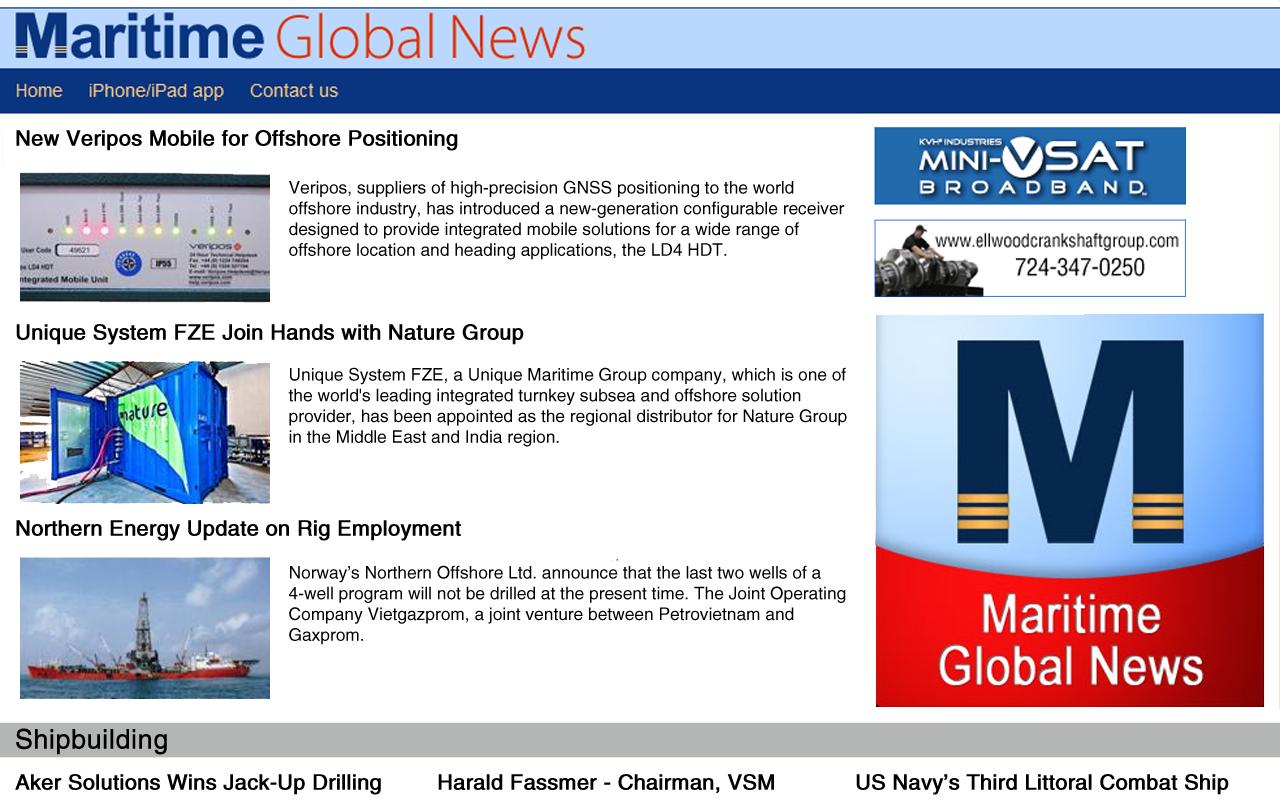Click the large Maritime Global News app logo
Screen dimensions: 1280x800
click(x=1070, y=510)
